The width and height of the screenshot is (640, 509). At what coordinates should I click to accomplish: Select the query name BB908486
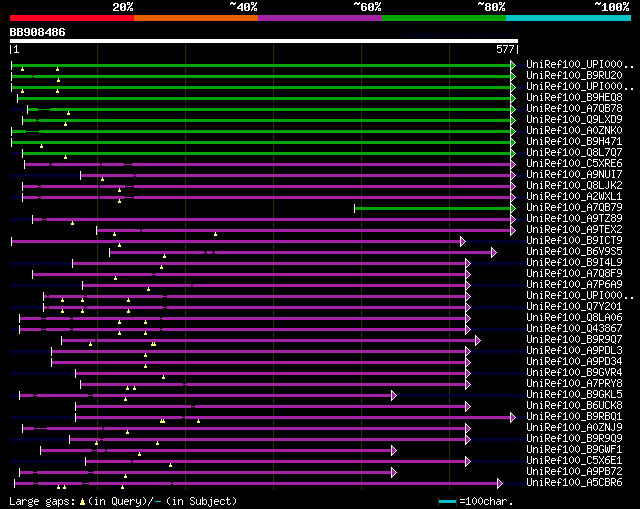coord(38,32)
